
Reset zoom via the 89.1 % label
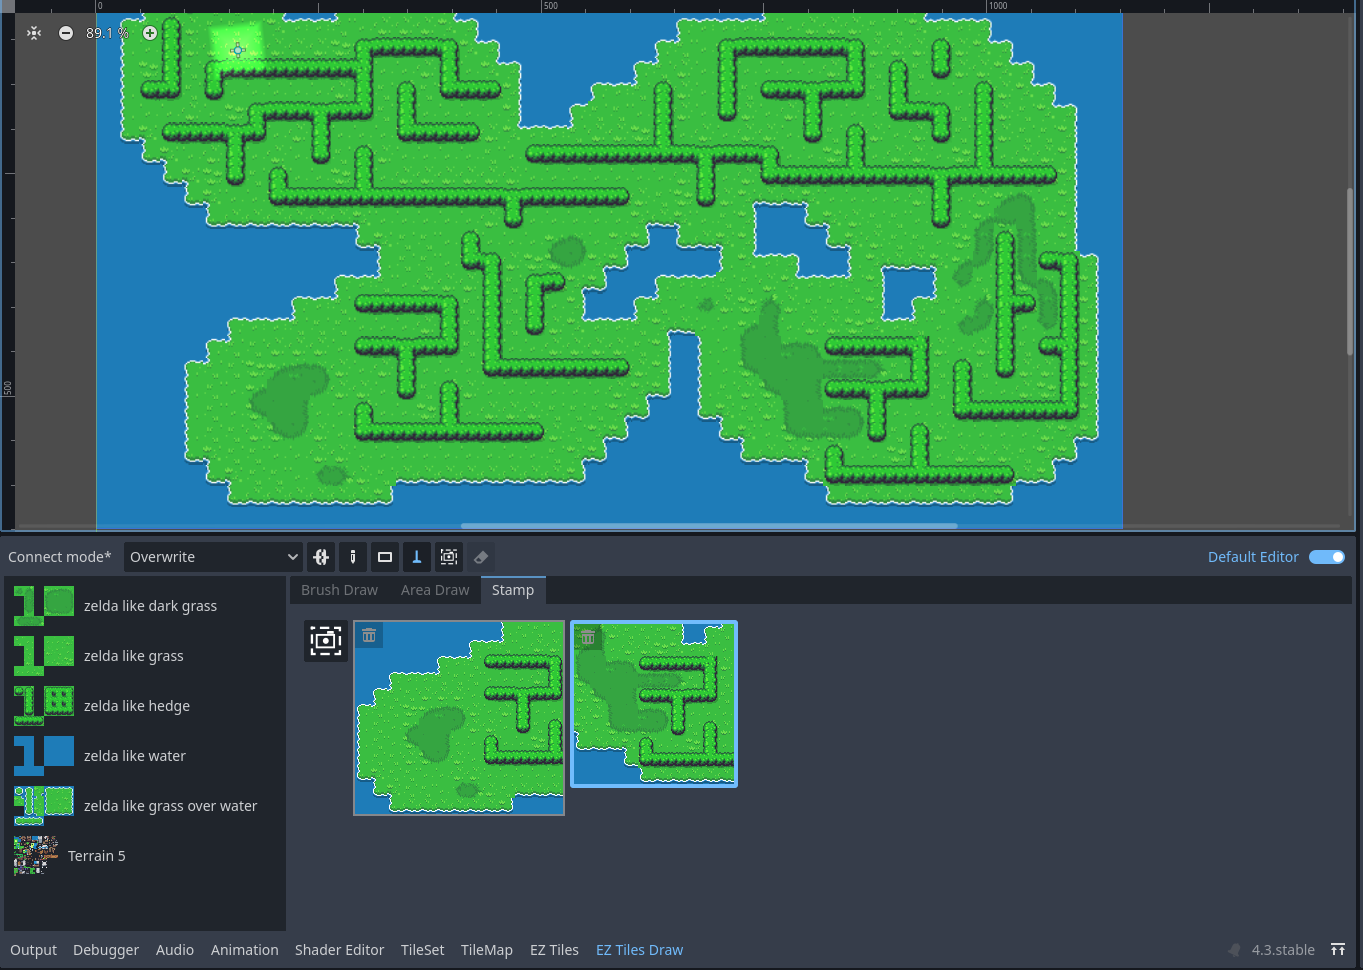coord(107,33)
